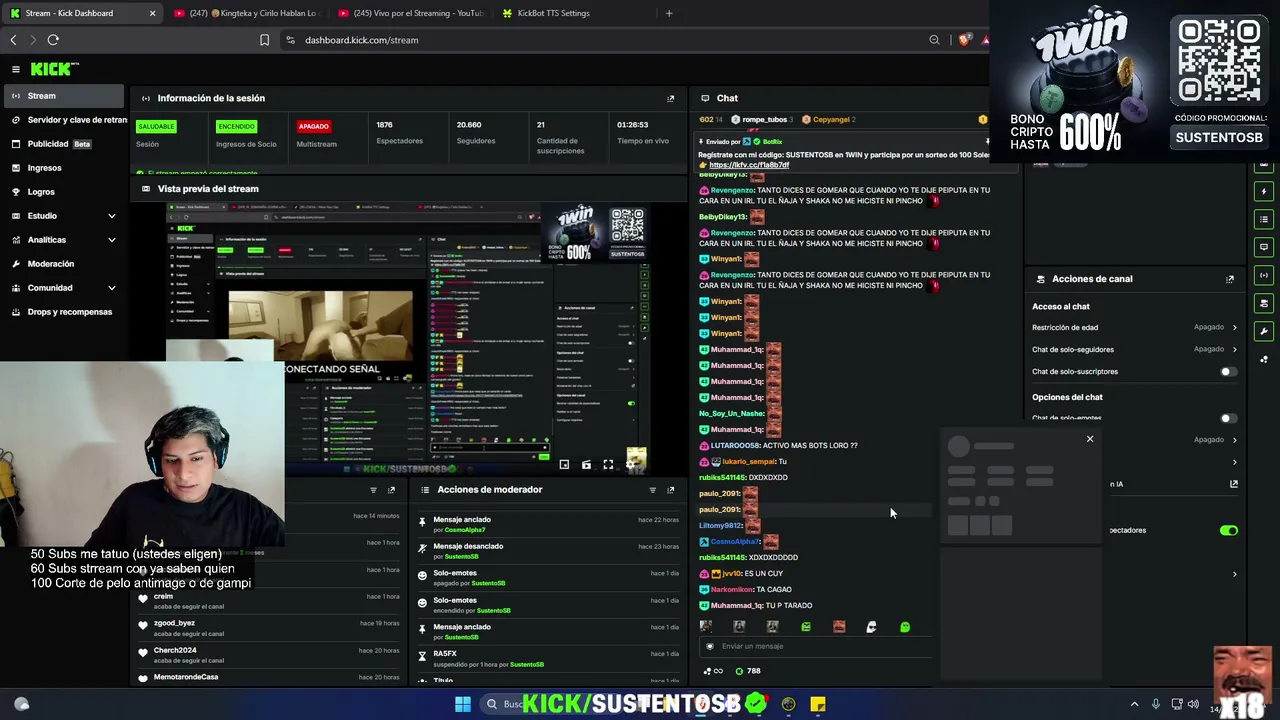Reload the dashboard page
This screenshot has height=720, width=1280.
[x=53, y=40]
